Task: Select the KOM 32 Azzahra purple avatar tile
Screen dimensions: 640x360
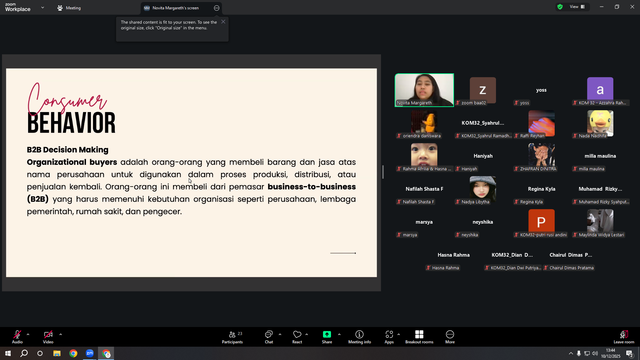Action: (600, 89)
